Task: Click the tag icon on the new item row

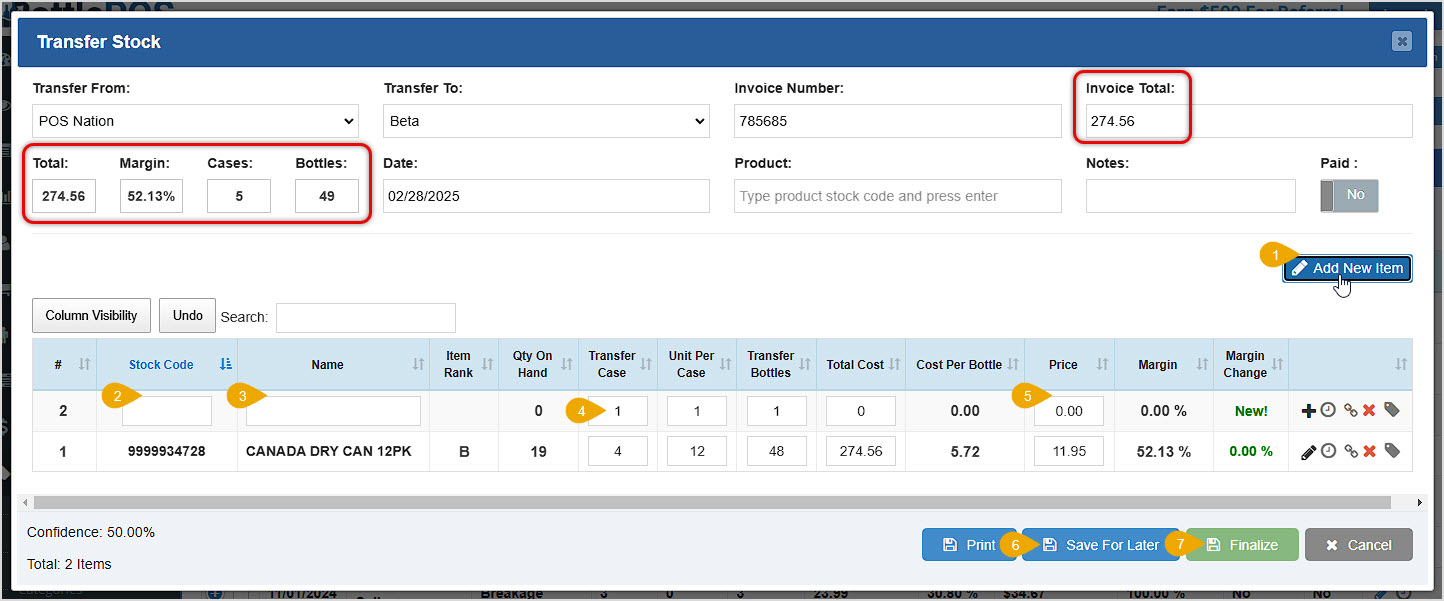Action: coord(1392,409)
